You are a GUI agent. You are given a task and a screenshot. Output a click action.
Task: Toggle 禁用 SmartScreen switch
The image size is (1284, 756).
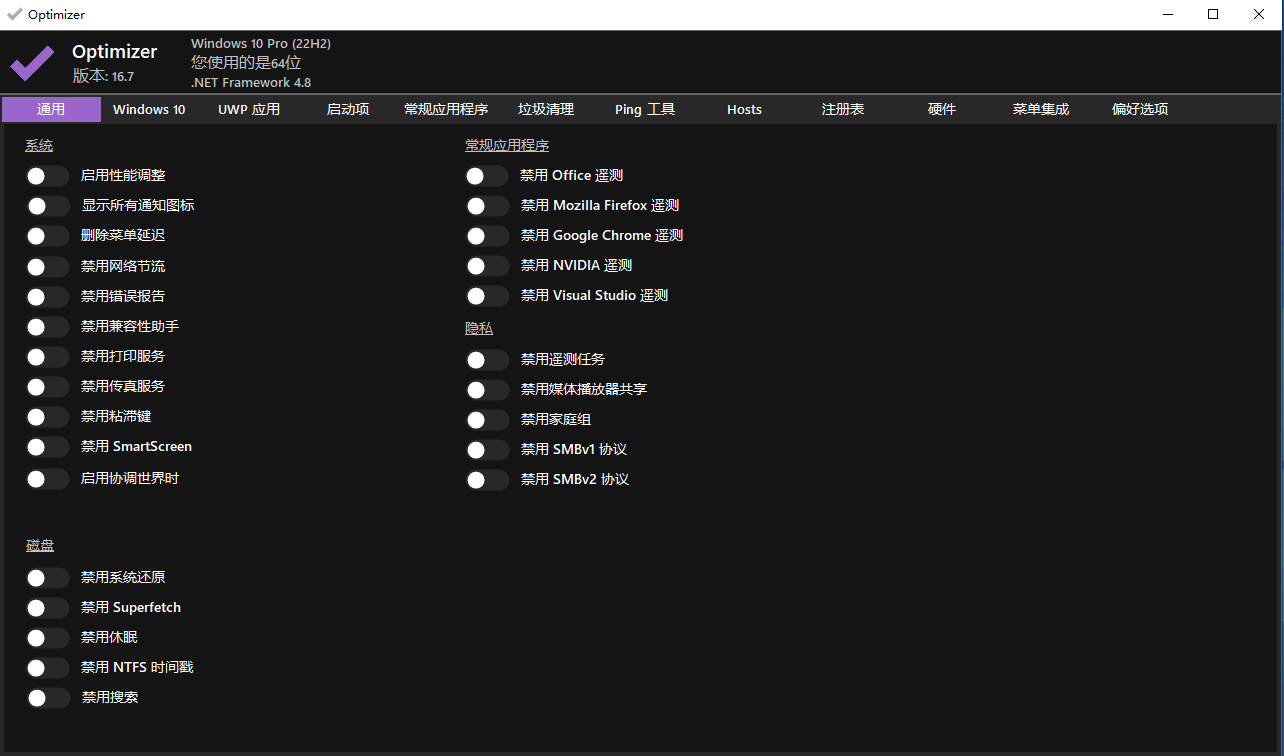48,447
